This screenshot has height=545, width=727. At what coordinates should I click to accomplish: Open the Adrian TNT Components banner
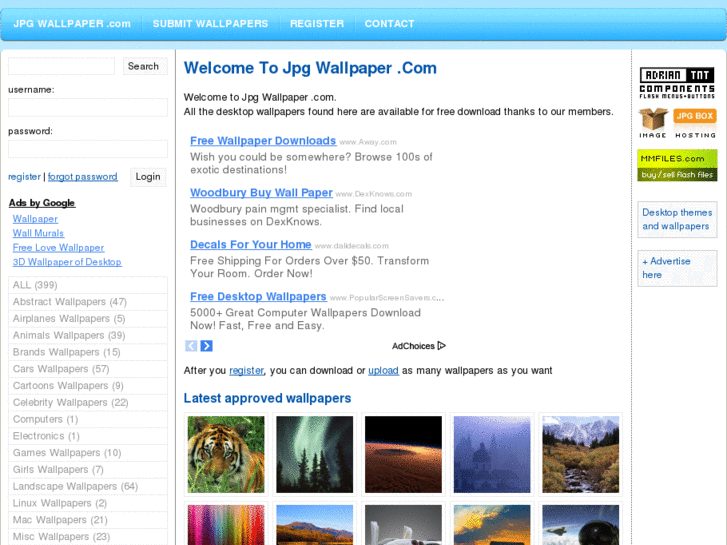[x=677, y=83]
